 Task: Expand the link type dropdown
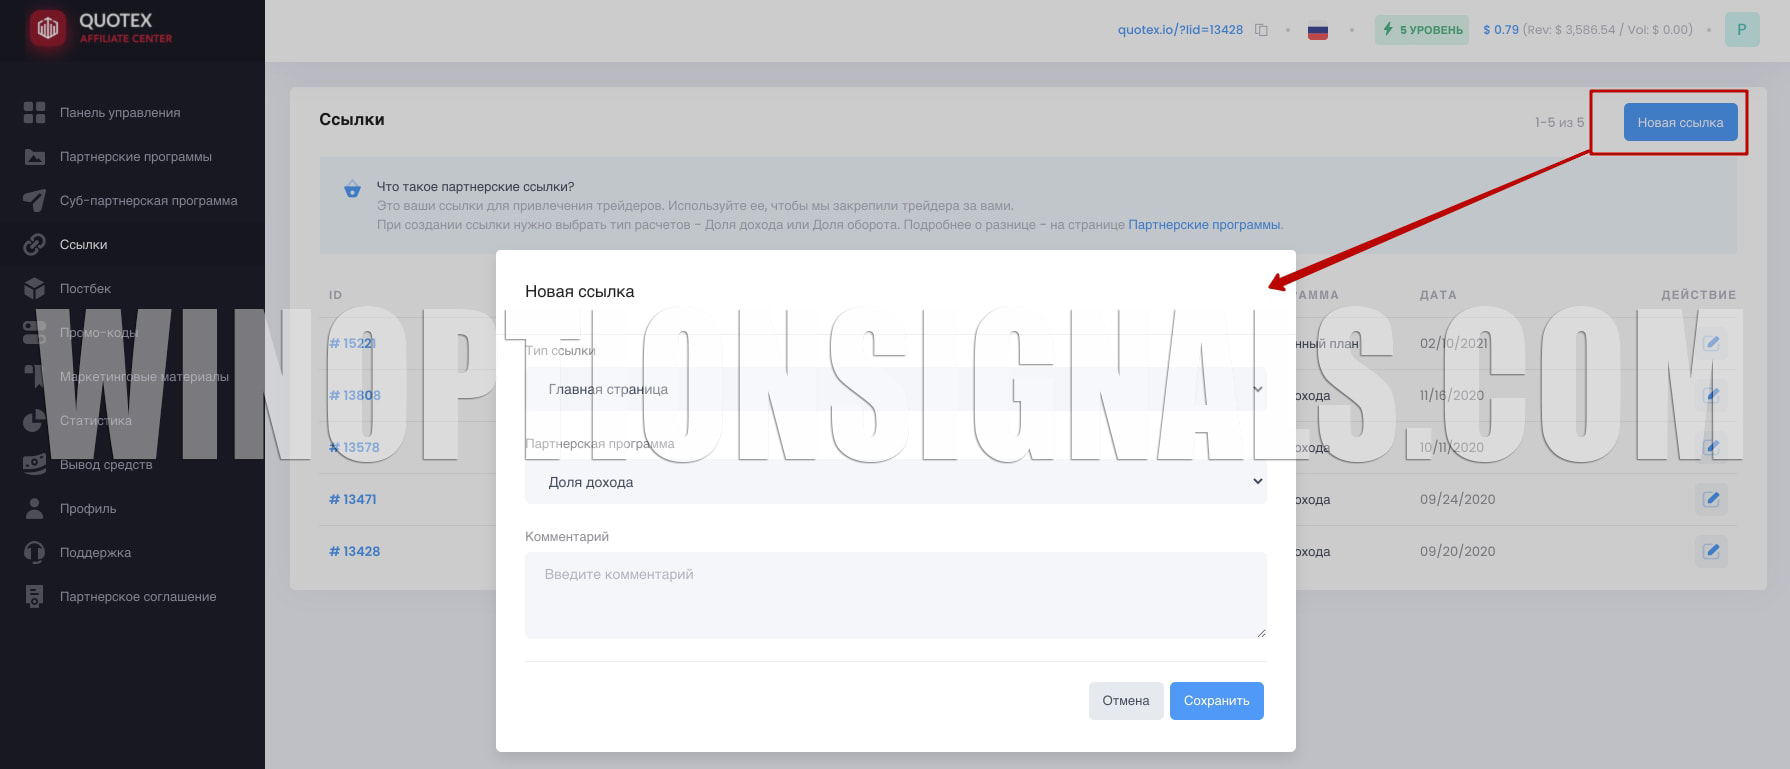click(x=895, y=389)
